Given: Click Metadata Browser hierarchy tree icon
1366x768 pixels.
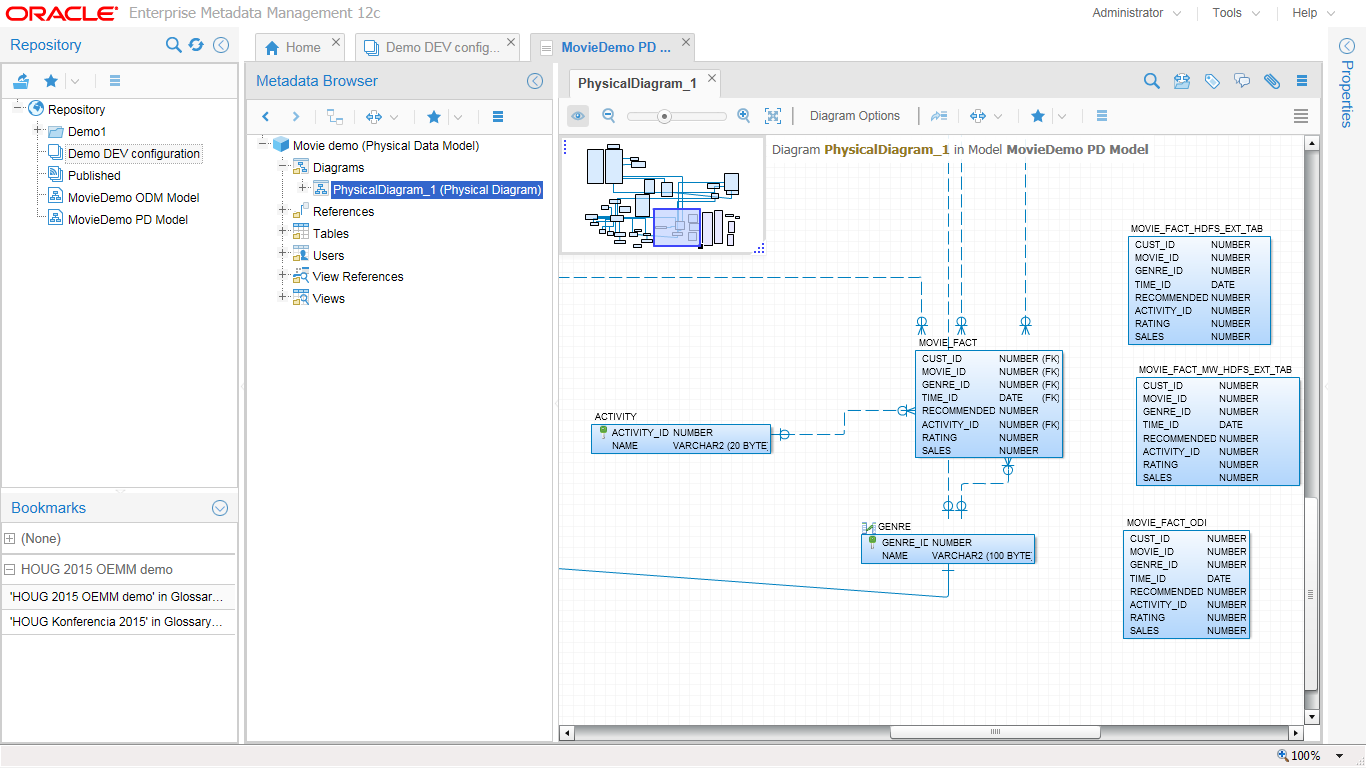Looking at the screenshot, I should point(335,117).
